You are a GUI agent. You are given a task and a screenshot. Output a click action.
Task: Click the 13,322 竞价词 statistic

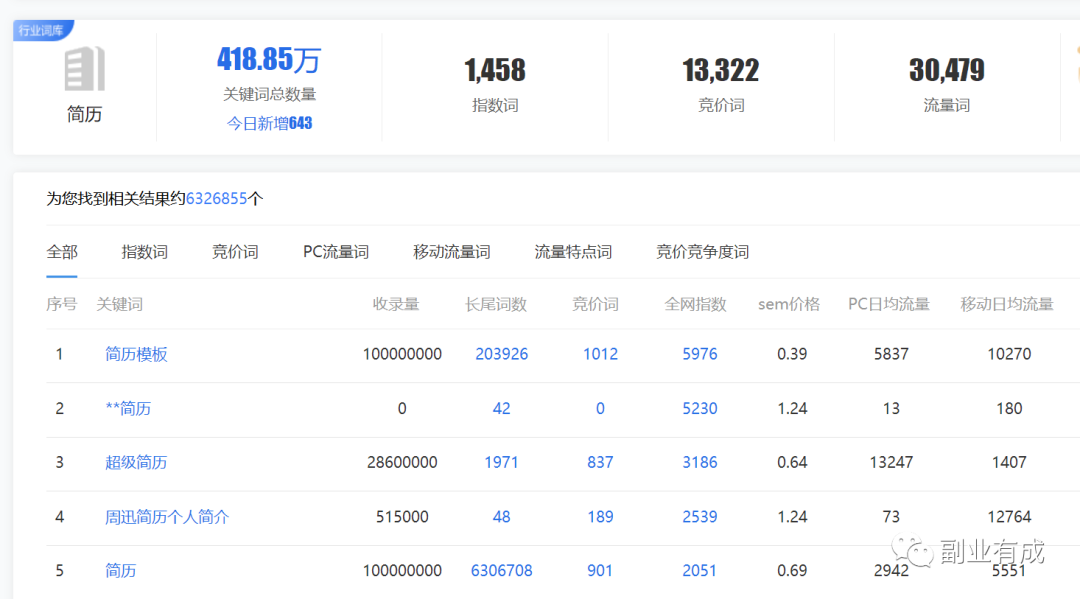(x=720, y=70)
